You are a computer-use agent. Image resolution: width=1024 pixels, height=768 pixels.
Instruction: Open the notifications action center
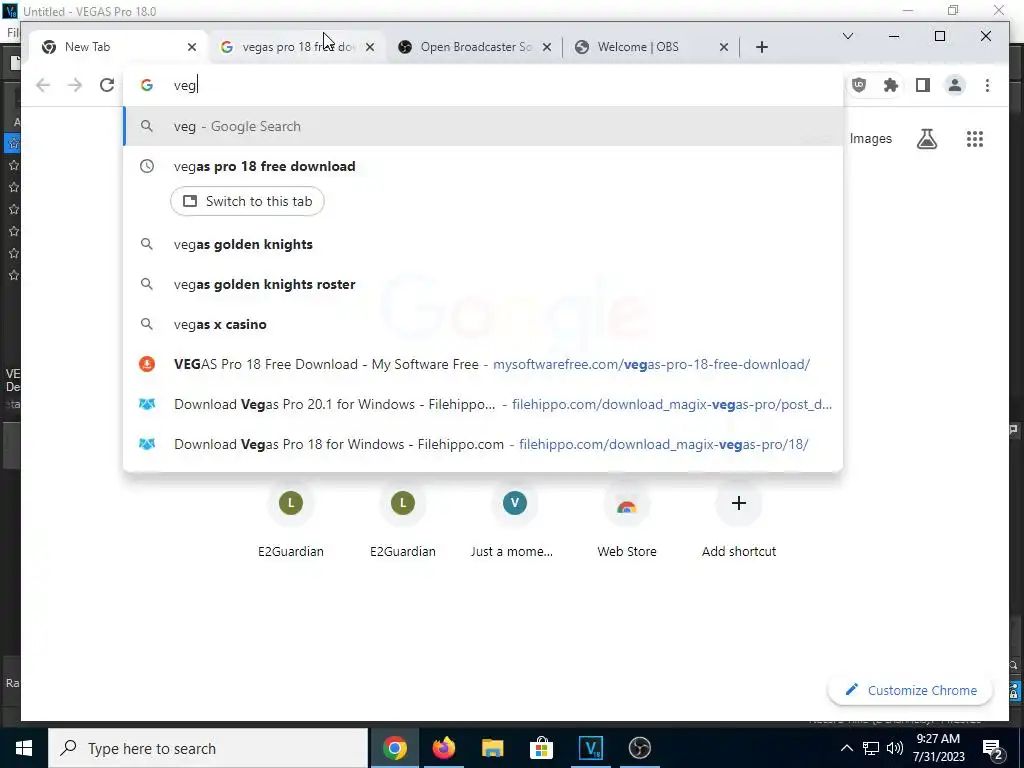pyautogui.click(x=993, y=748)
